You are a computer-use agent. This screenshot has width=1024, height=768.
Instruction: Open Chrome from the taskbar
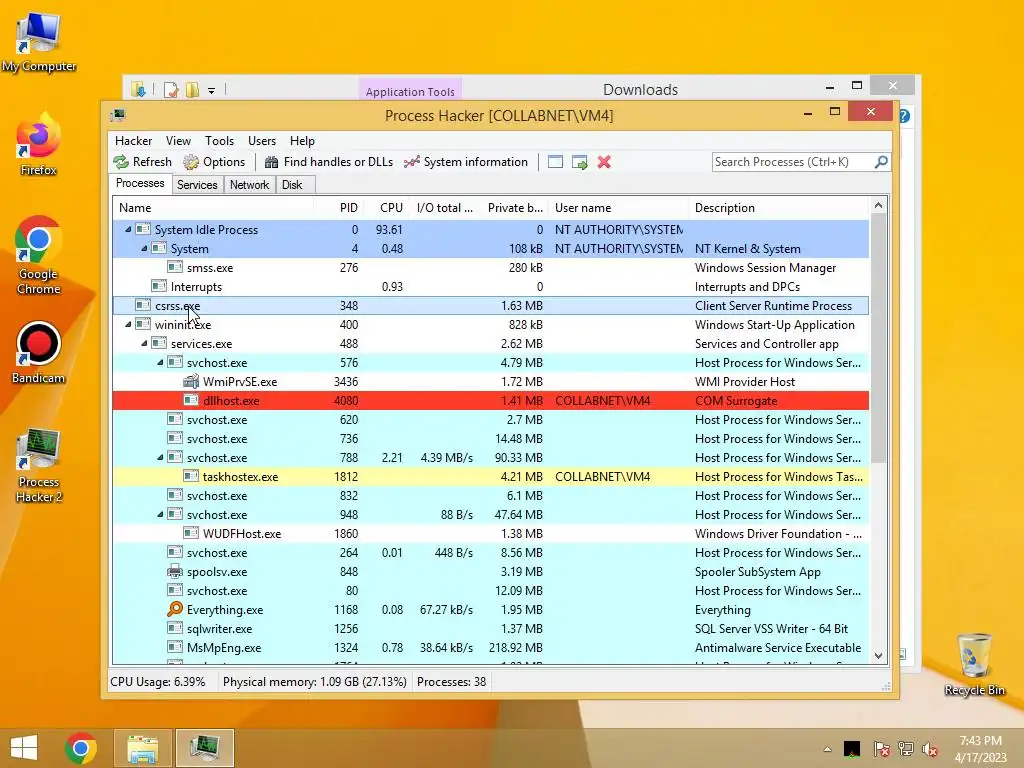tap(80, 748)
